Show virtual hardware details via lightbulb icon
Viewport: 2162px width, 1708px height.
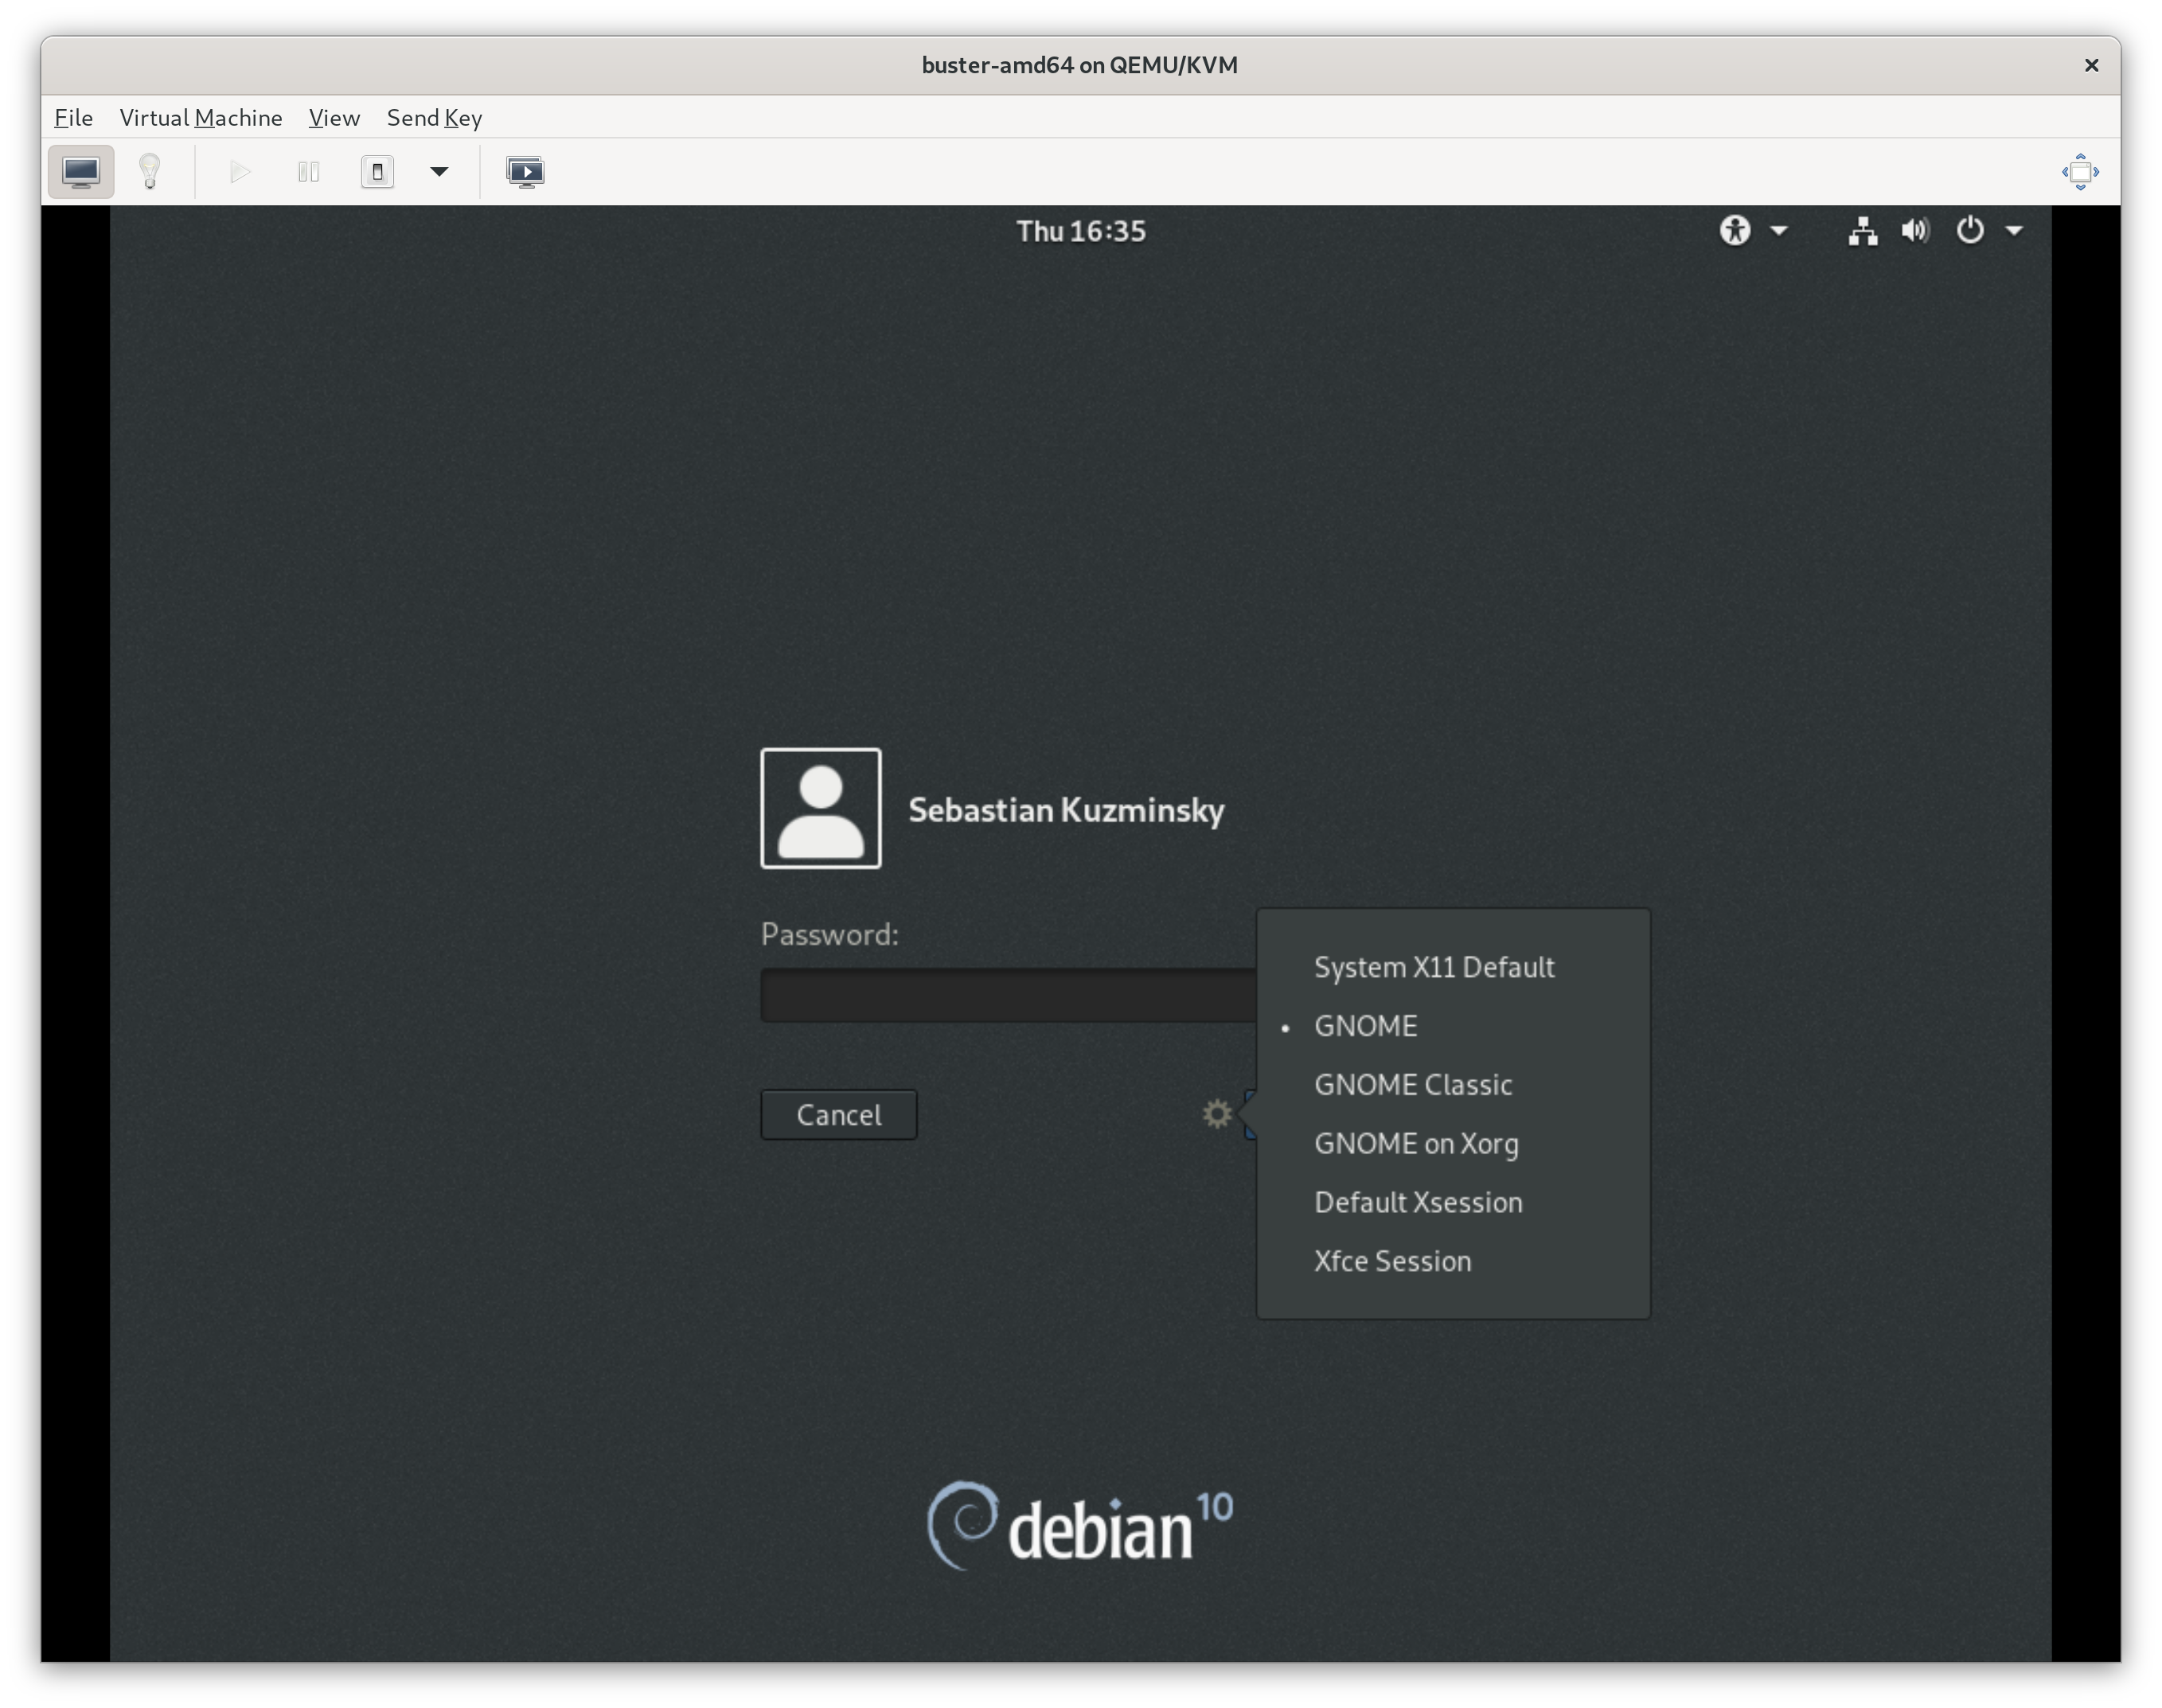tap(150, 171)
